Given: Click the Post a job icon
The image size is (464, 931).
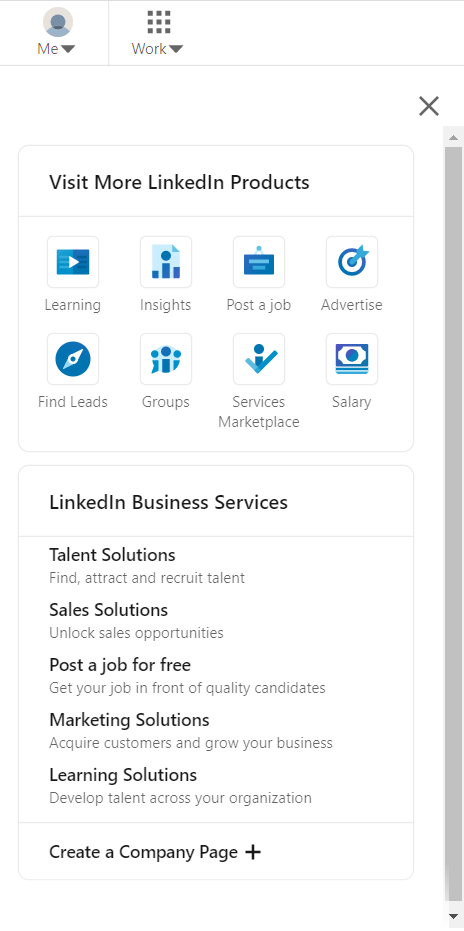Looking at the screenshot, I should pos(259,262).
